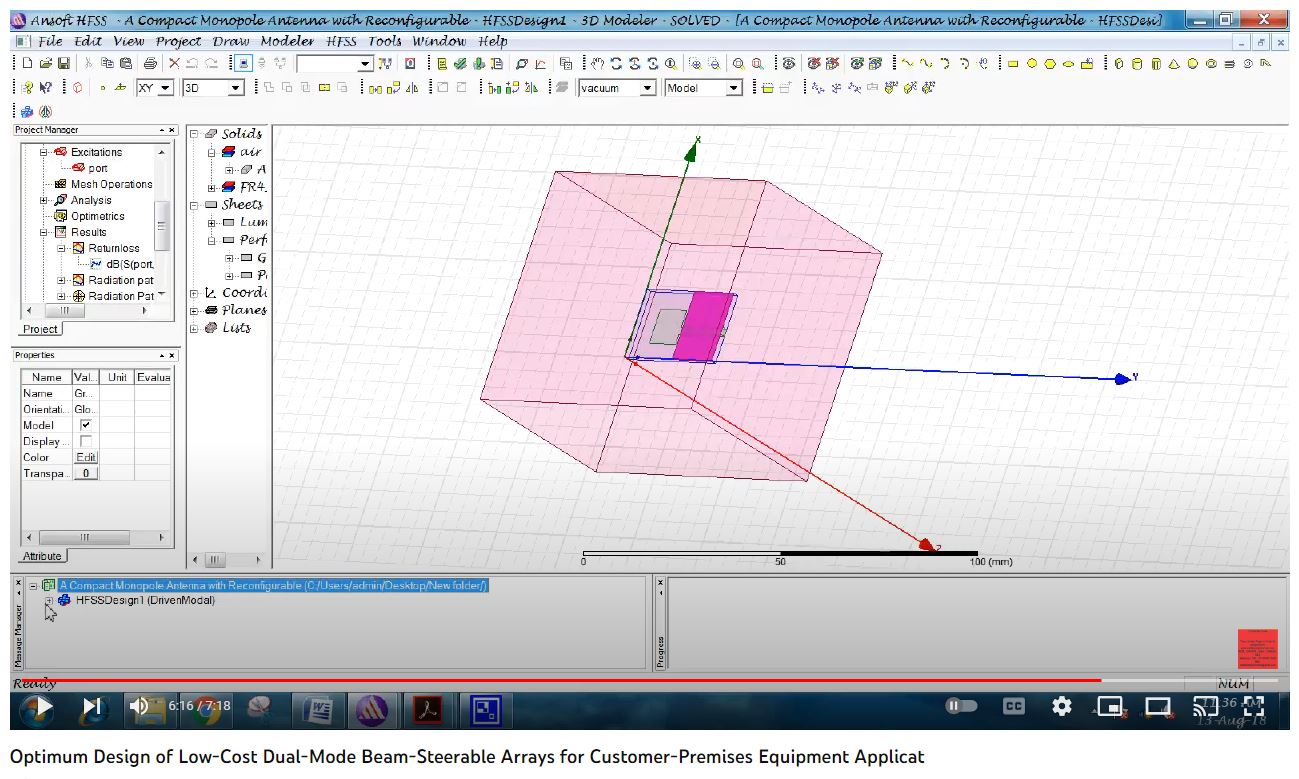Open the Modeler menu
The width and height of the screenshot is (1299, 779).
point(287,41)
